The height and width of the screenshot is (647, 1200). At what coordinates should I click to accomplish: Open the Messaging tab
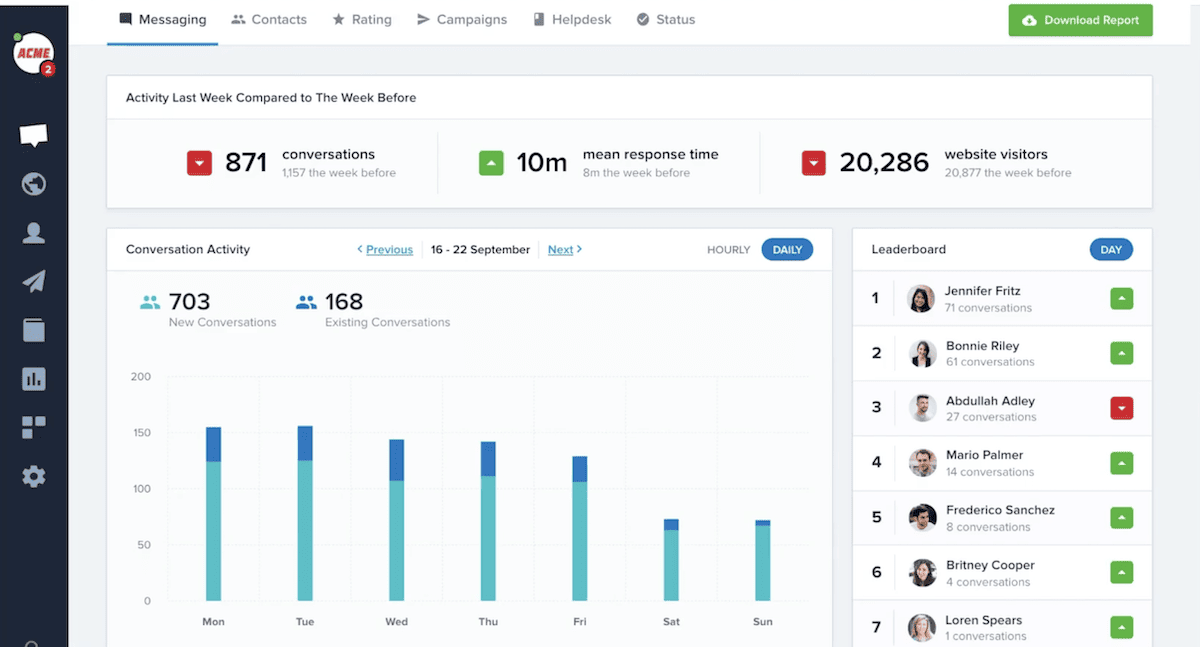coord(162,20)
